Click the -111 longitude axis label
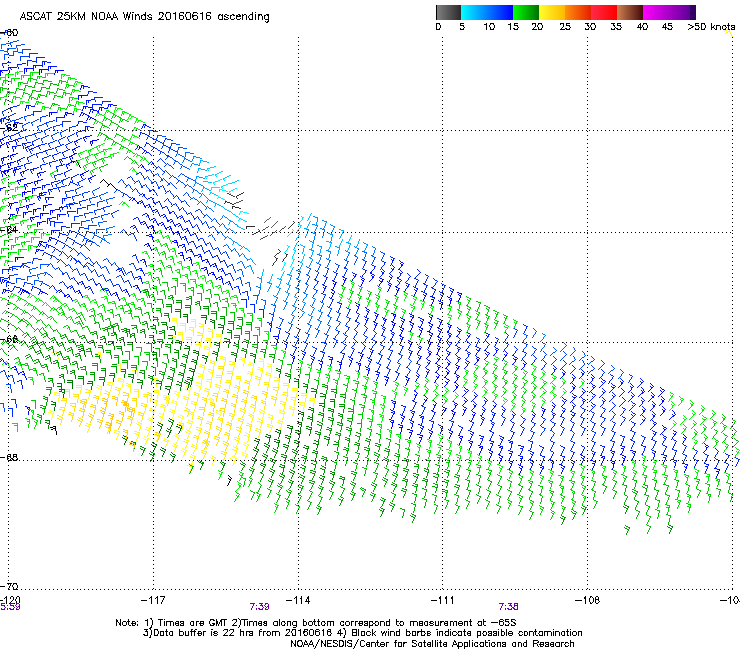 (442, 600)
